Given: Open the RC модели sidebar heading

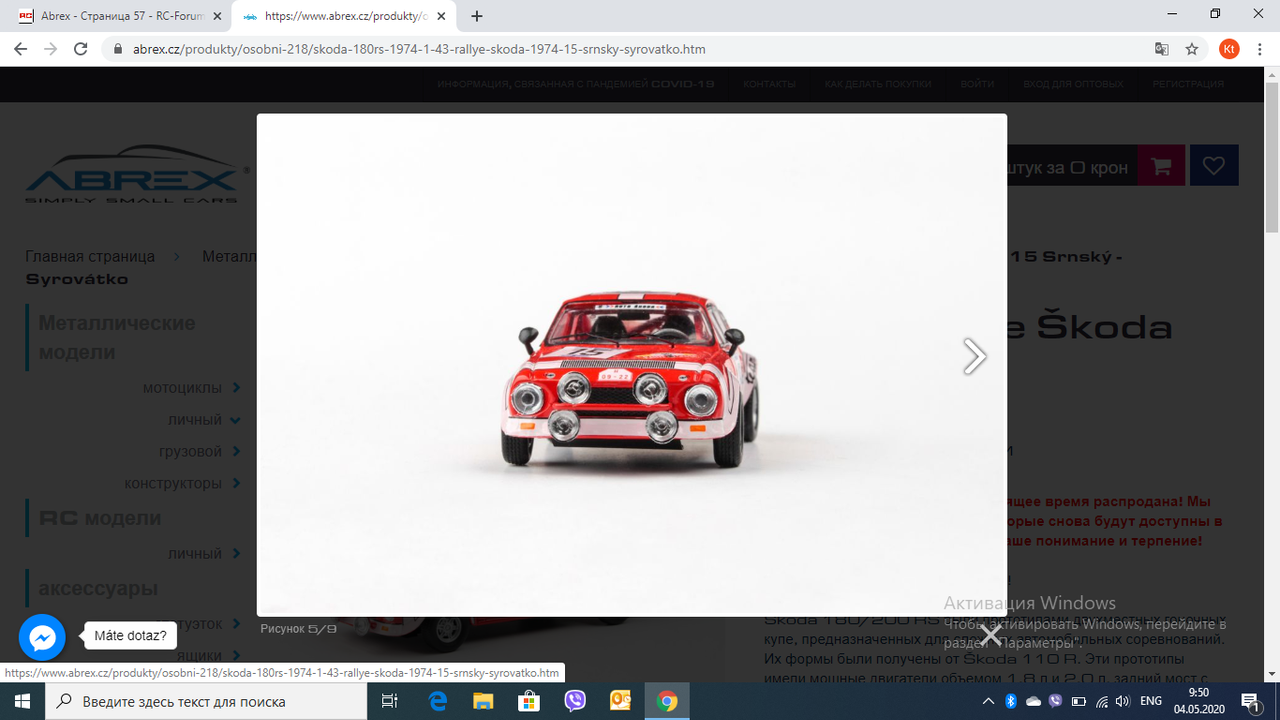Looking at the screenshot, I should click(100, 518).
